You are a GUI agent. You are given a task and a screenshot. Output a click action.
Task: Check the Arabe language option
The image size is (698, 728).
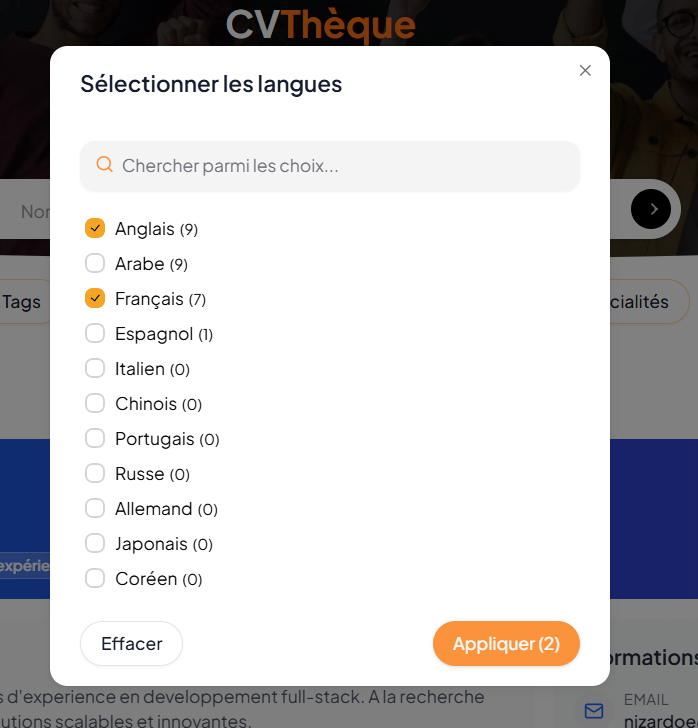(x=95, y=264)
